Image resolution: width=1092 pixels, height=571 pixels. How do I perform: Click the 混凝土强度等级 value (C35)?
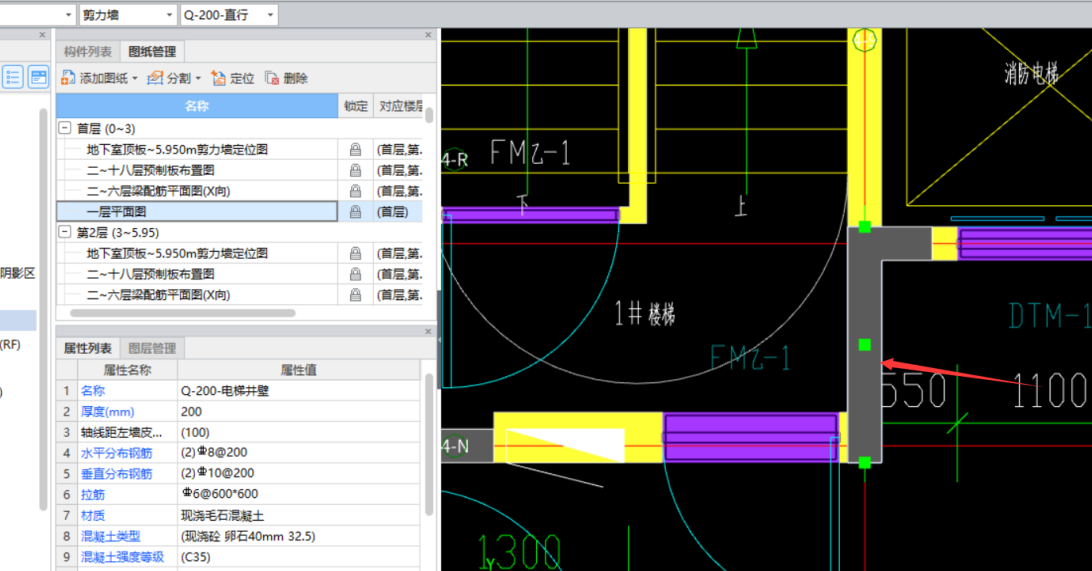click(x=299, y=557)
